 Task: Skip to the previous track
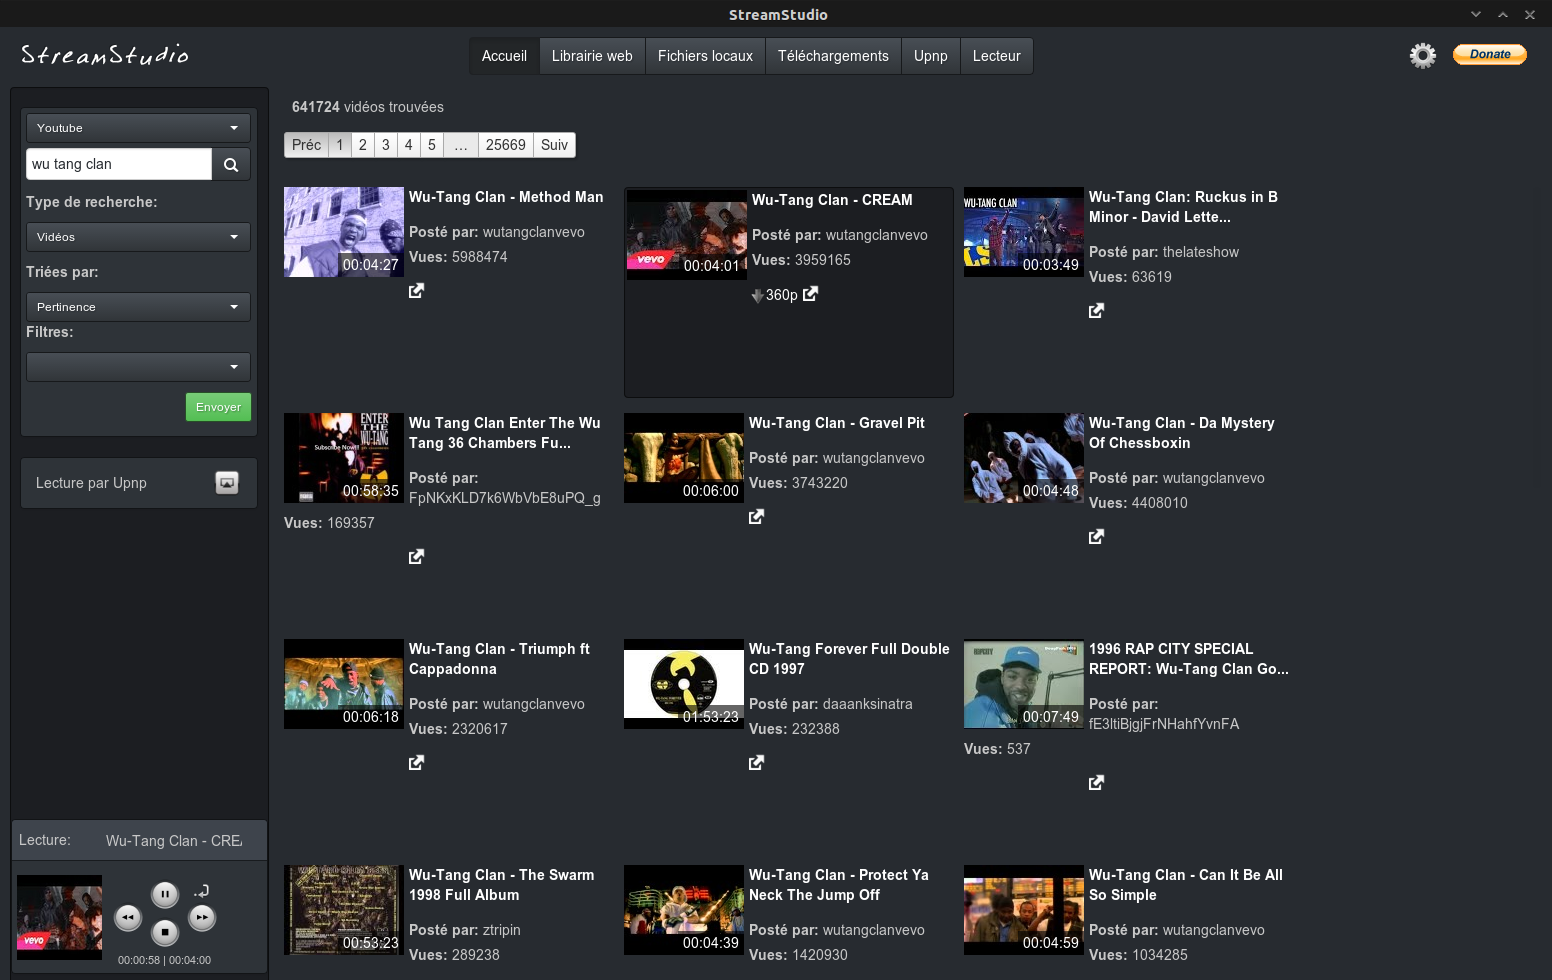tap(128, 917)
